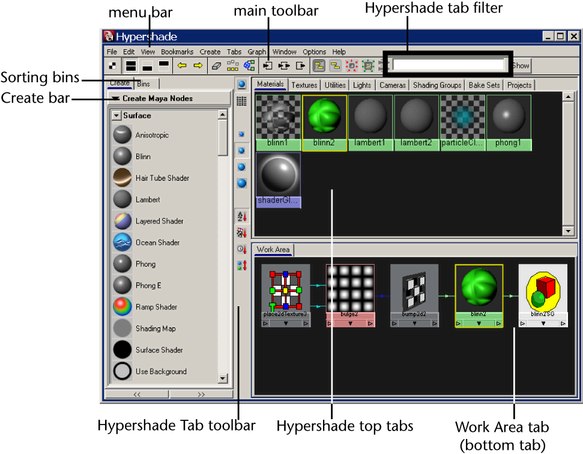Open the File menu

point(112,52)
